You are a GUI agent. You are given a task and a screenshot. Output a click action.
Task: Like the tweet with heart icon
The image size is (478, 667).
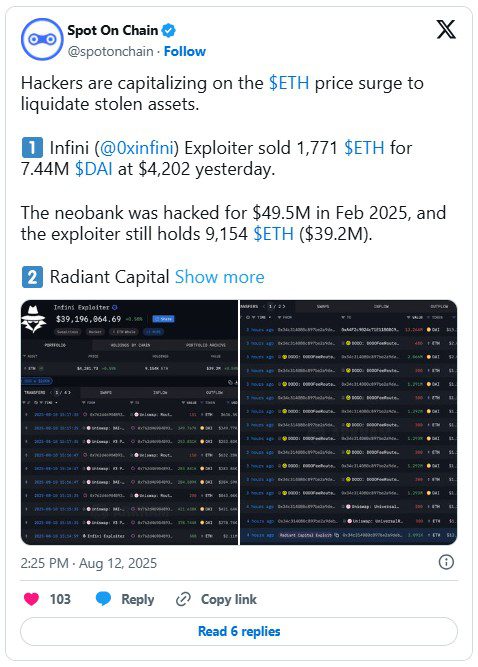click(x=31, y=599)
